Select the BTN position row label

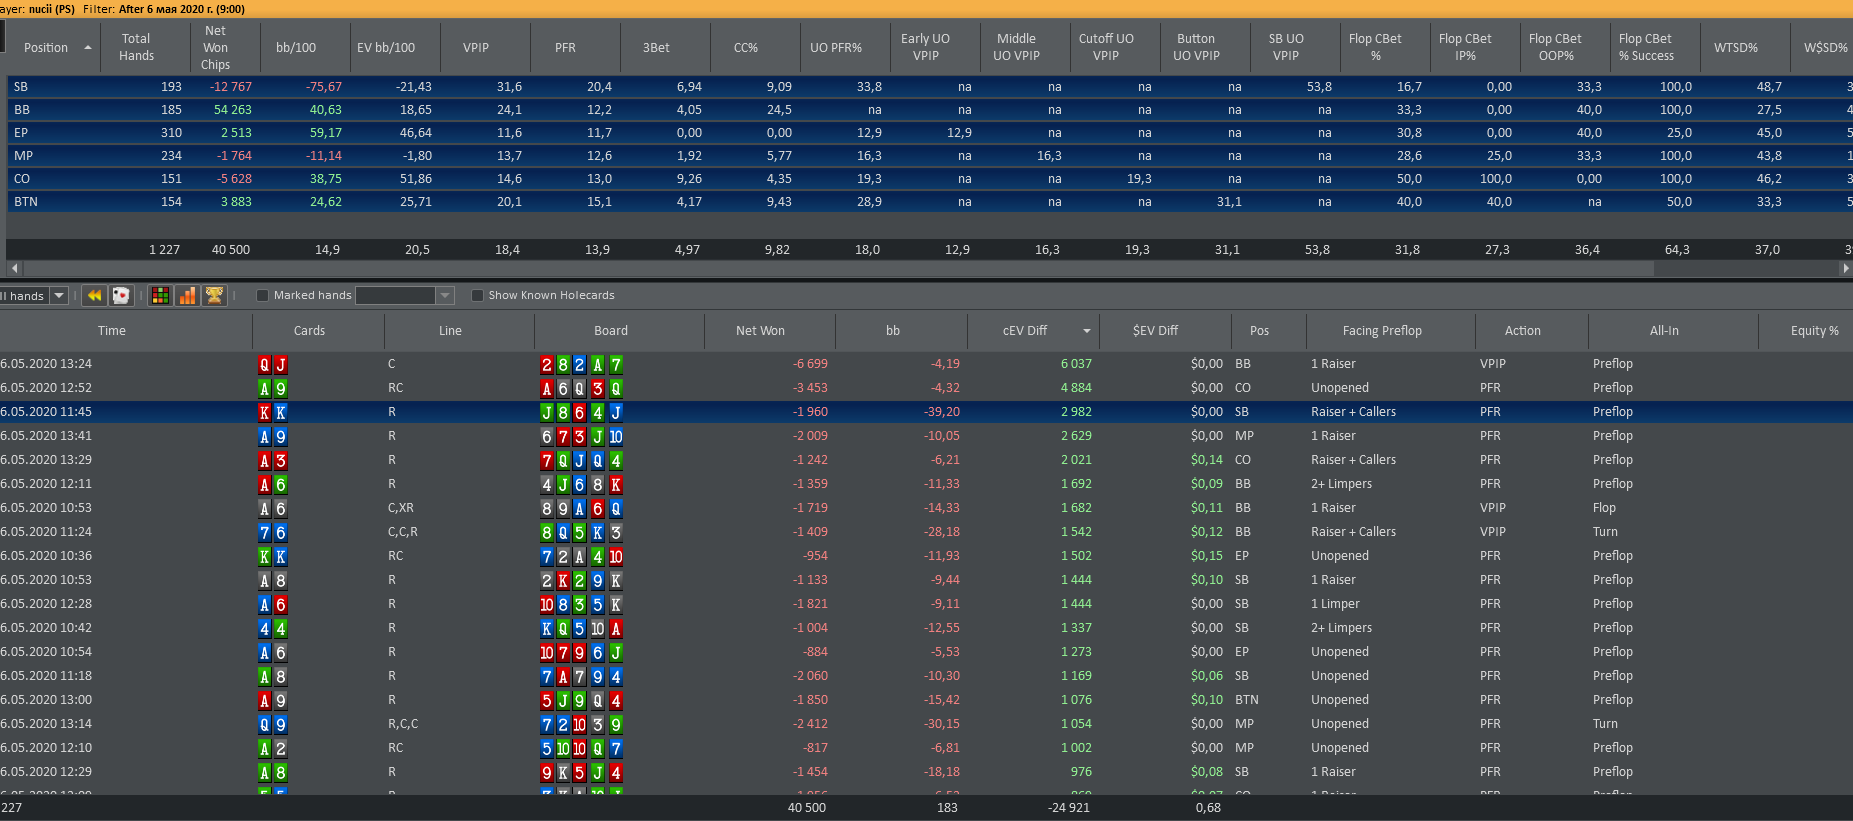(x=26, y=202)
